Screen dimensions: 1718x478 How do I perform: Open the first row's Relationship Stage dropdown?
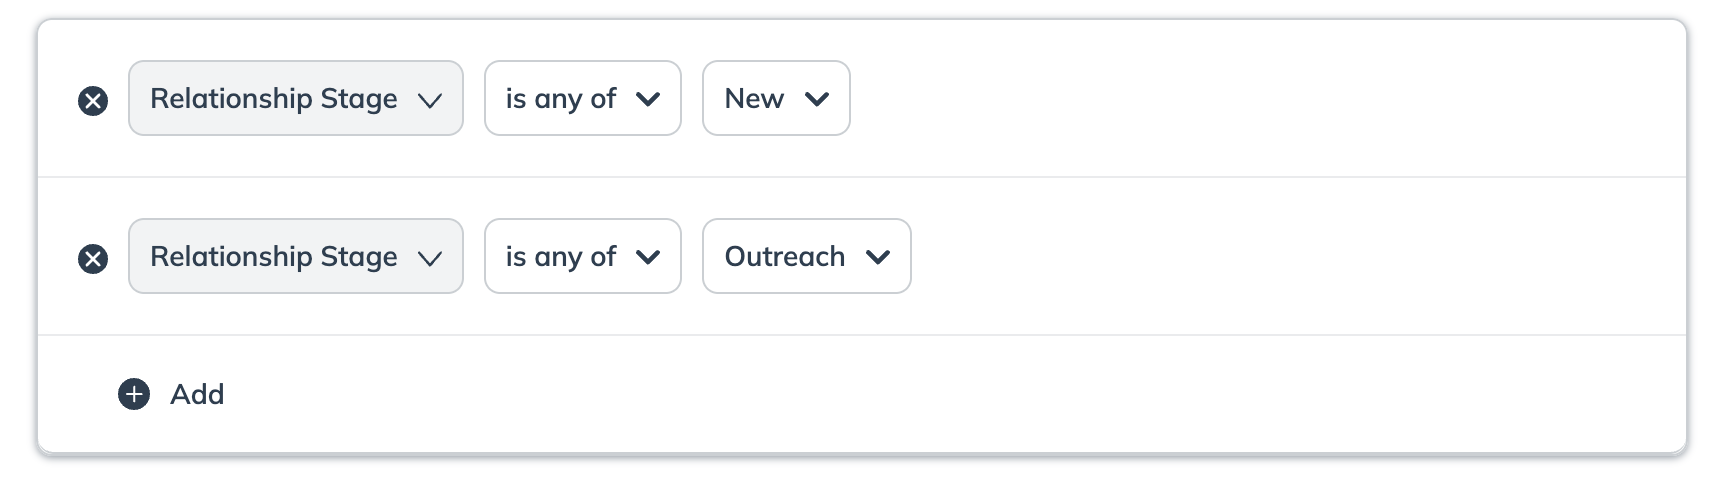tap(274, 98)
